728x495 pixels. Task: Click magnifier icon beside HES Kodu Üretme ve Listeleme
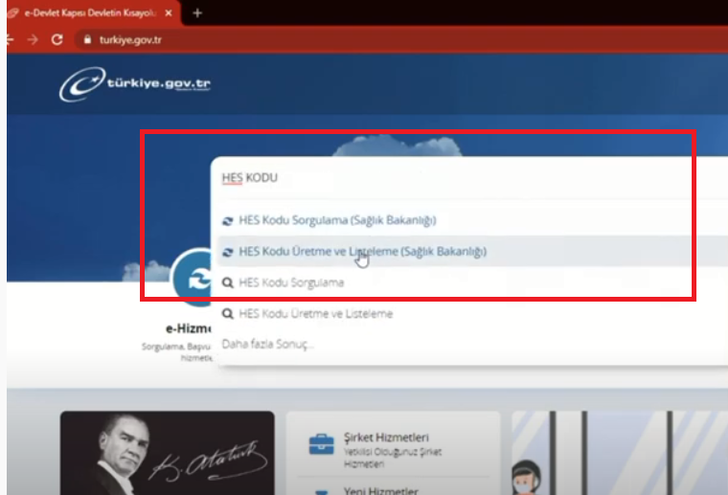(228, 314)
